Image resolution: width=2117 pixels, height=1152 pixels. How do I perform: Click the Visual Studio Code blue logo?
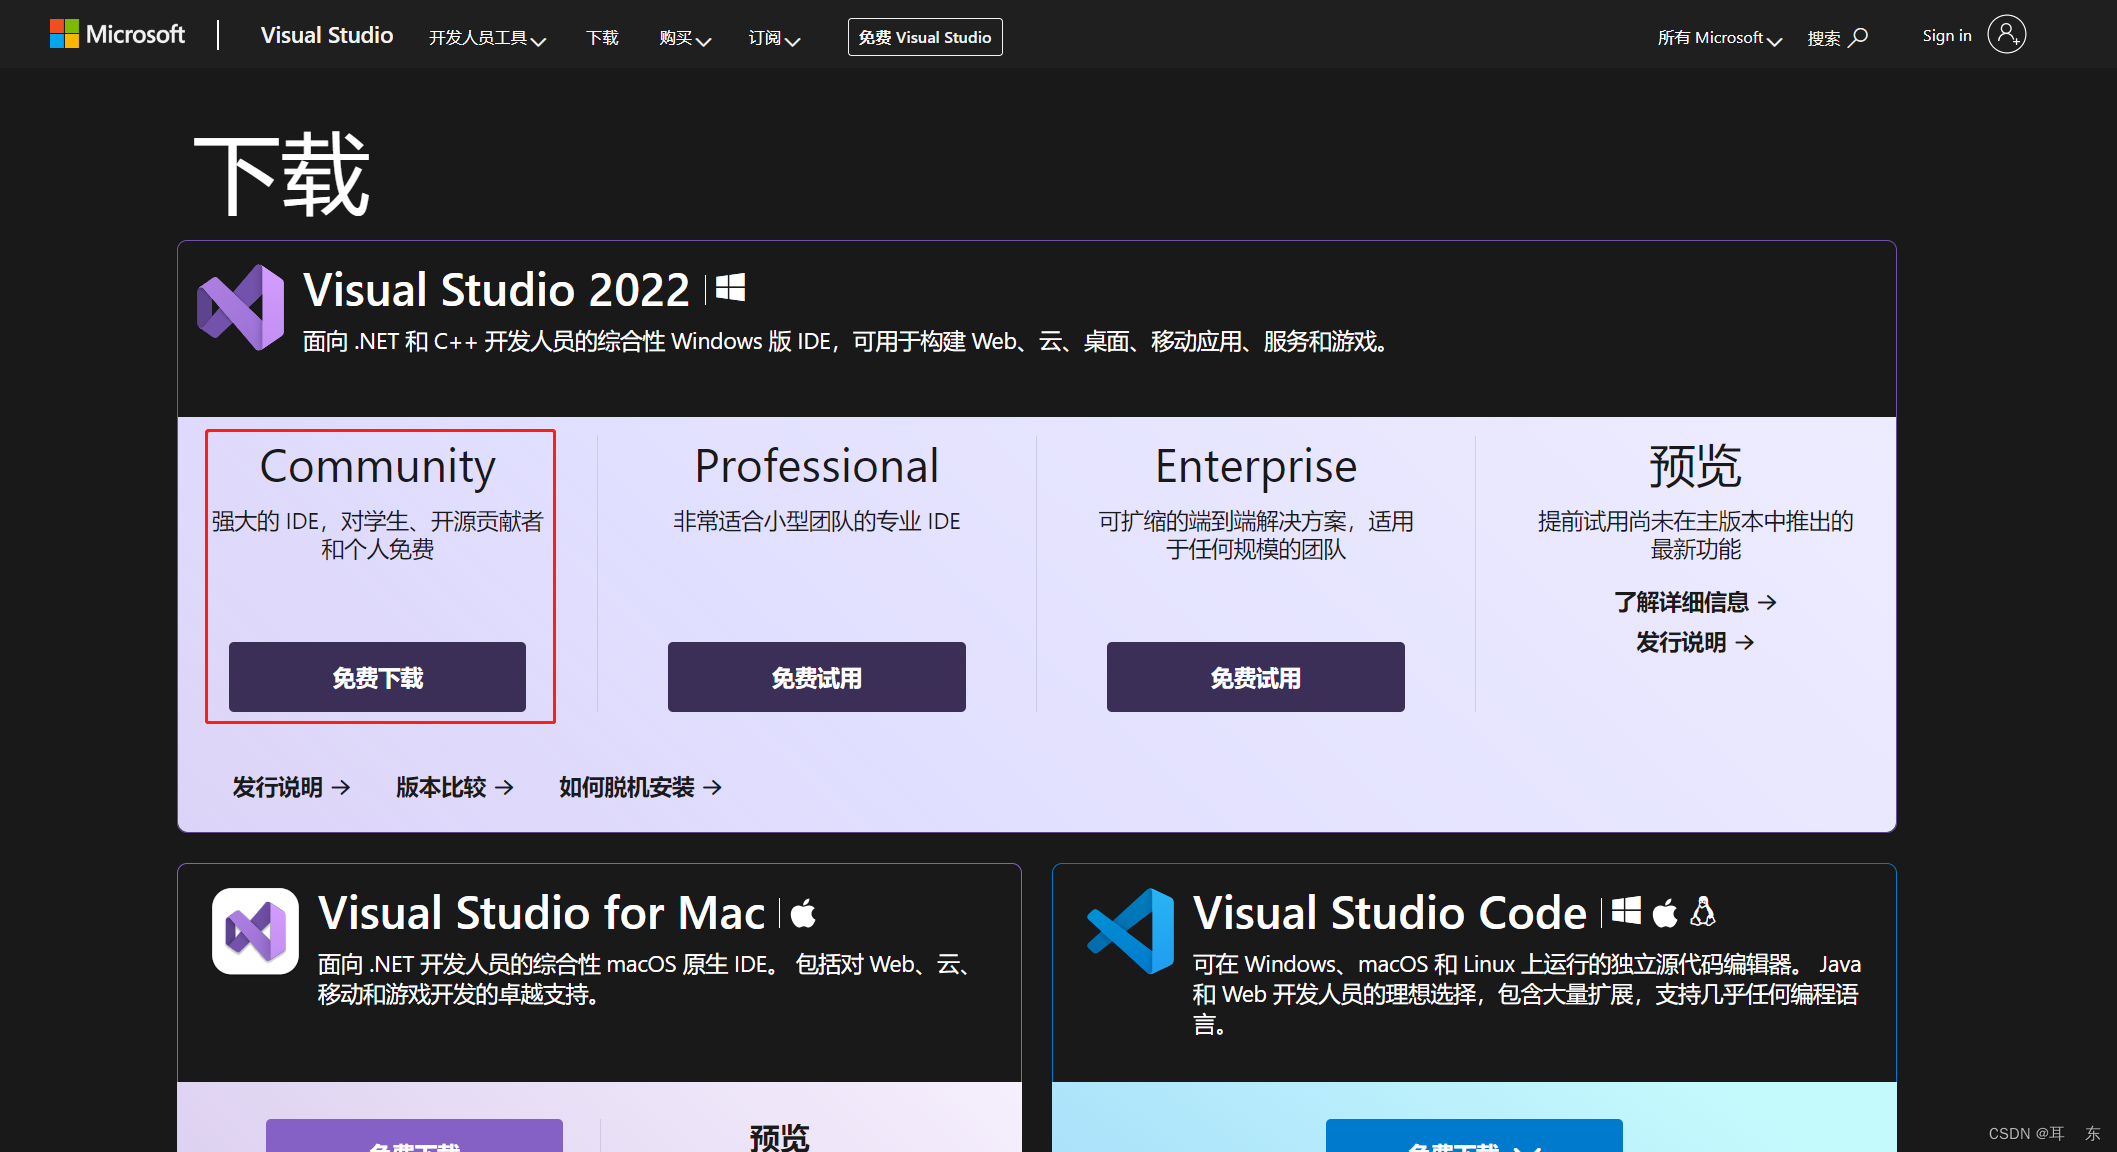click(x=1129, y=930)
